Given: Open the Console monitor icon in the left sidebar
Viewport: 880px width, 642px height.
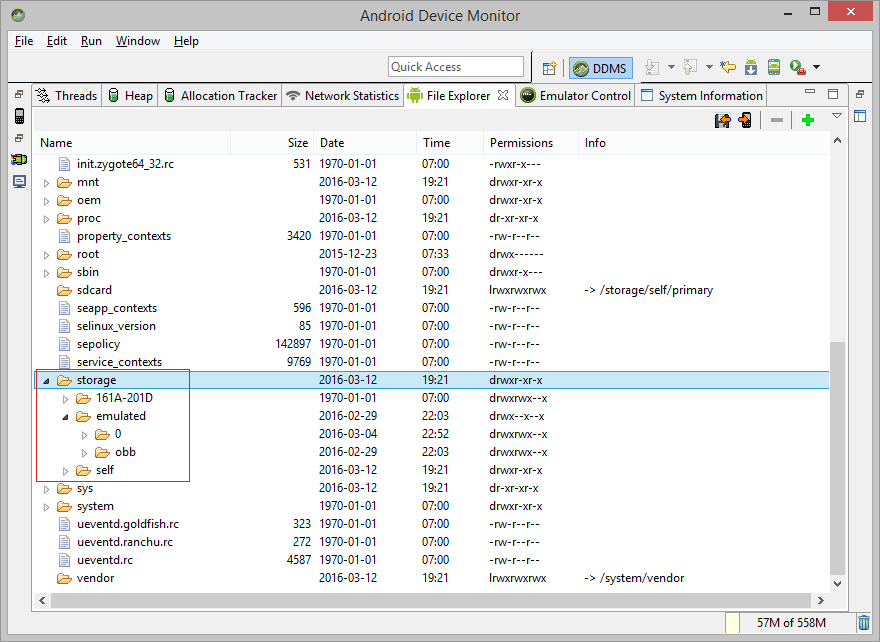Looking at the screenshot, I should pyautogui.click(x=19, y=182).
